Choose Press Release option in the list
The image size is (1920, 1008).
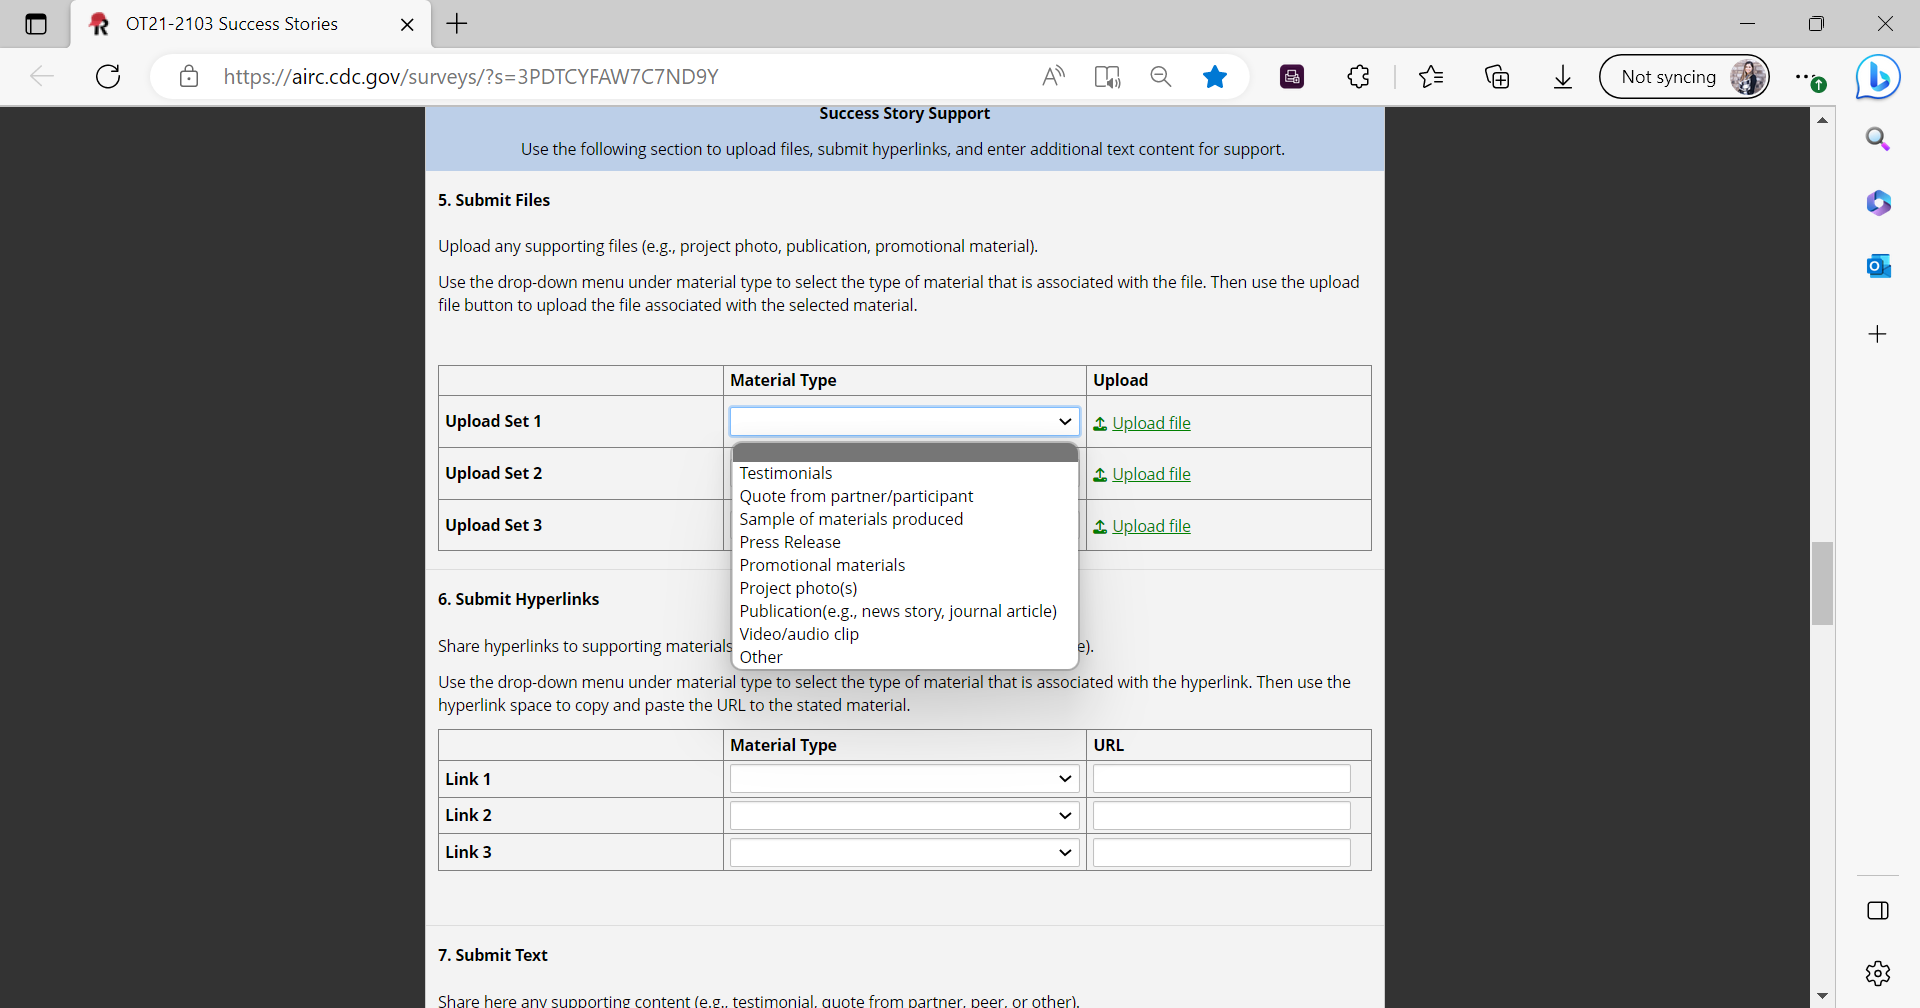(790, 542)
